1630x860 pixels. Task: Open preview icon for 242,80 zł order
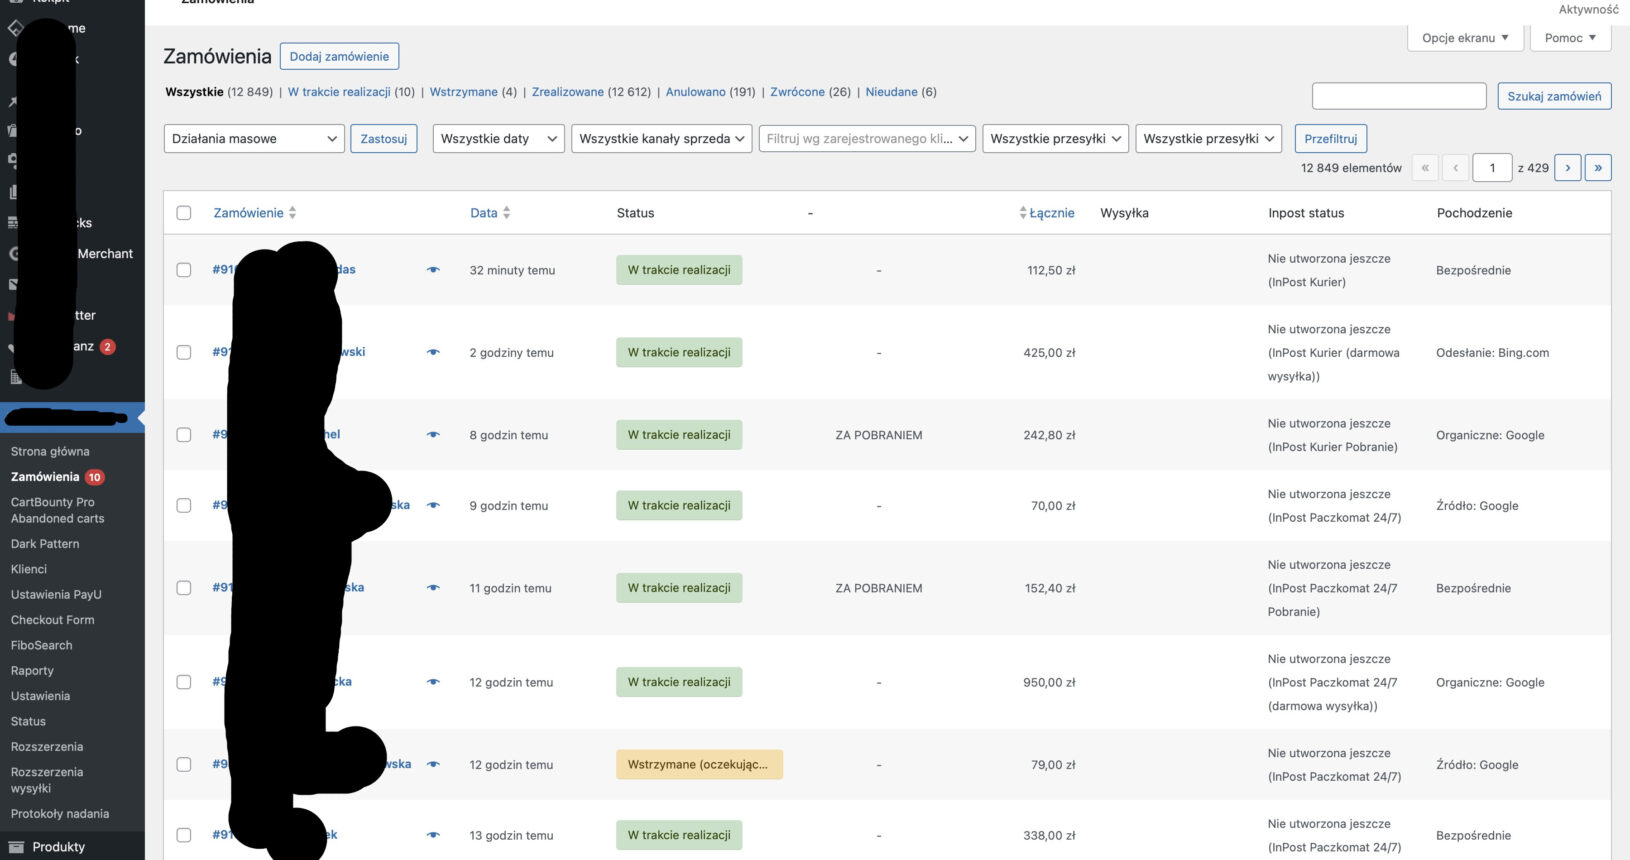click(x=433, y=435)
